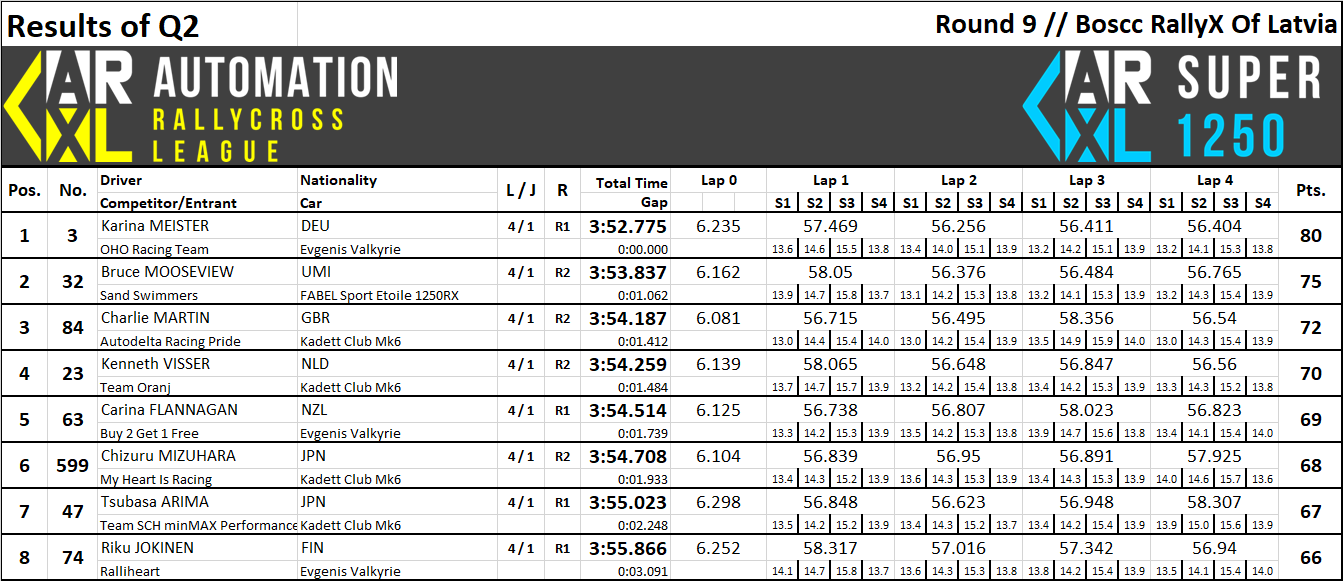Click the 'Round 9 // Boscc RallyX Of Latvia' heading

[x=1135, y=24]
